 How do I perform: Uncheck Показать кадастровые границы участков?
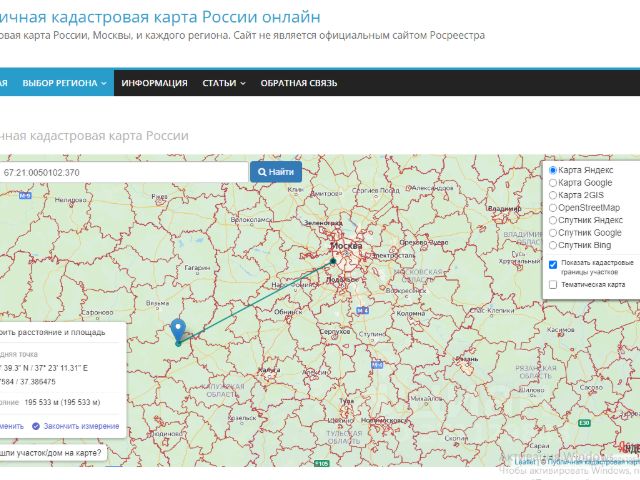click(553, 265)
